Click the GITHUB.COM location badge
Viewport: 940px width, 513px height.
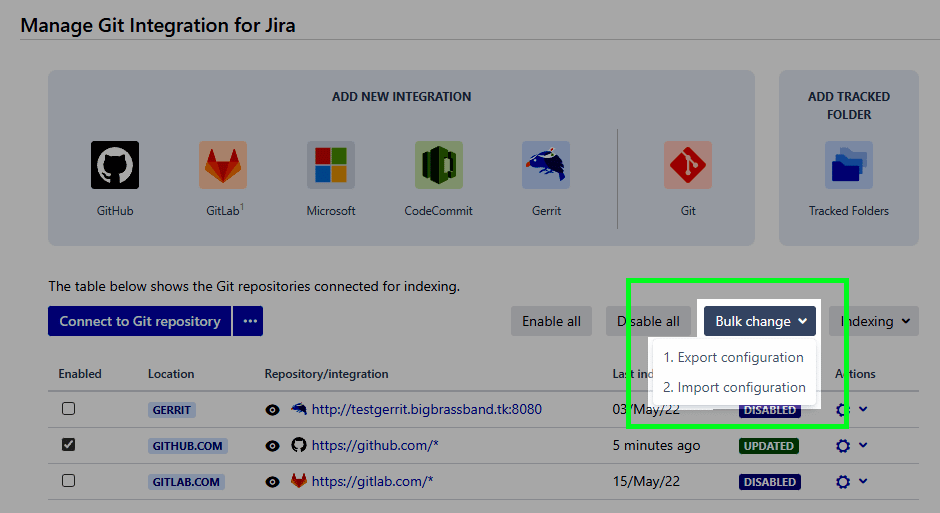pos(188,446)
